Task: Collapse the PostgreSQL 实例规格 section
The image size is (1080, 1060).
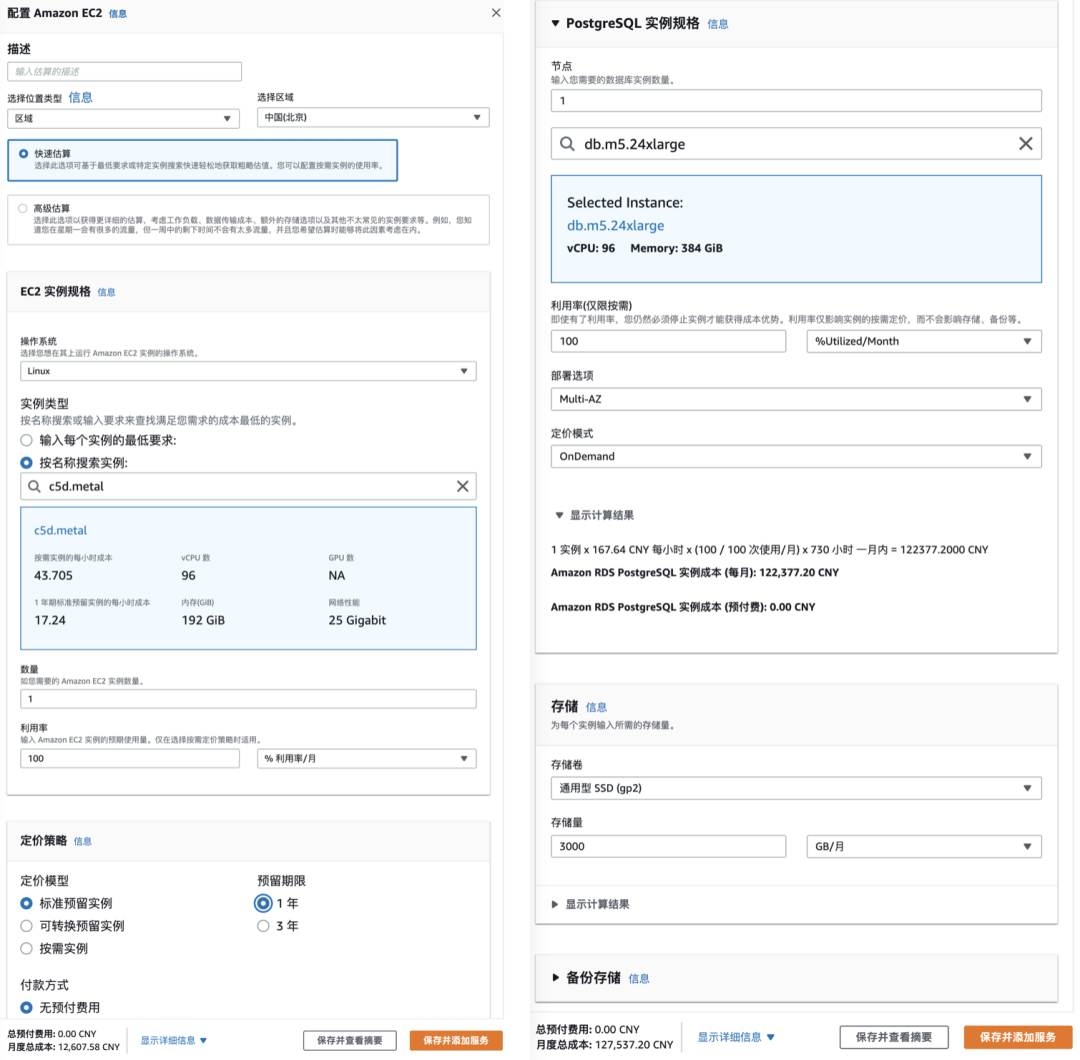Action: click(x=555, y=23)
